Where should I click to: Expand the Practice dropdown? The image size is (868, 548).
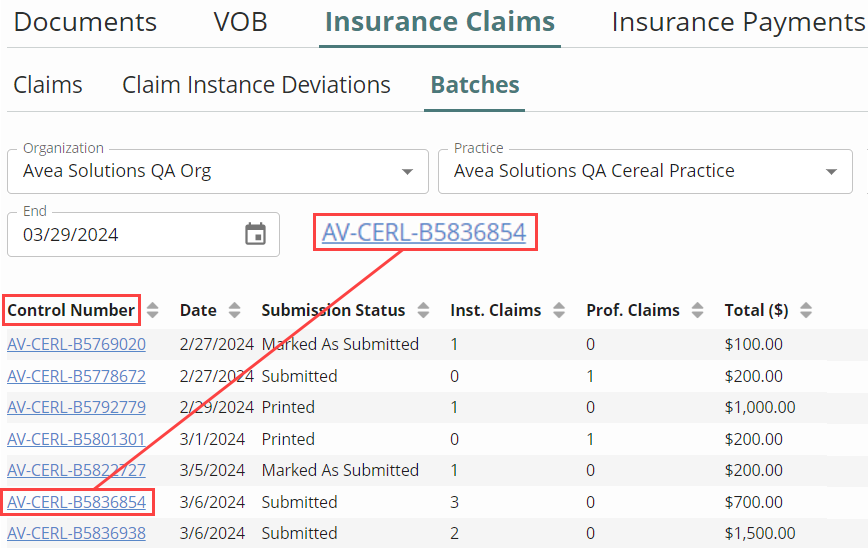[x=831, y=172]
